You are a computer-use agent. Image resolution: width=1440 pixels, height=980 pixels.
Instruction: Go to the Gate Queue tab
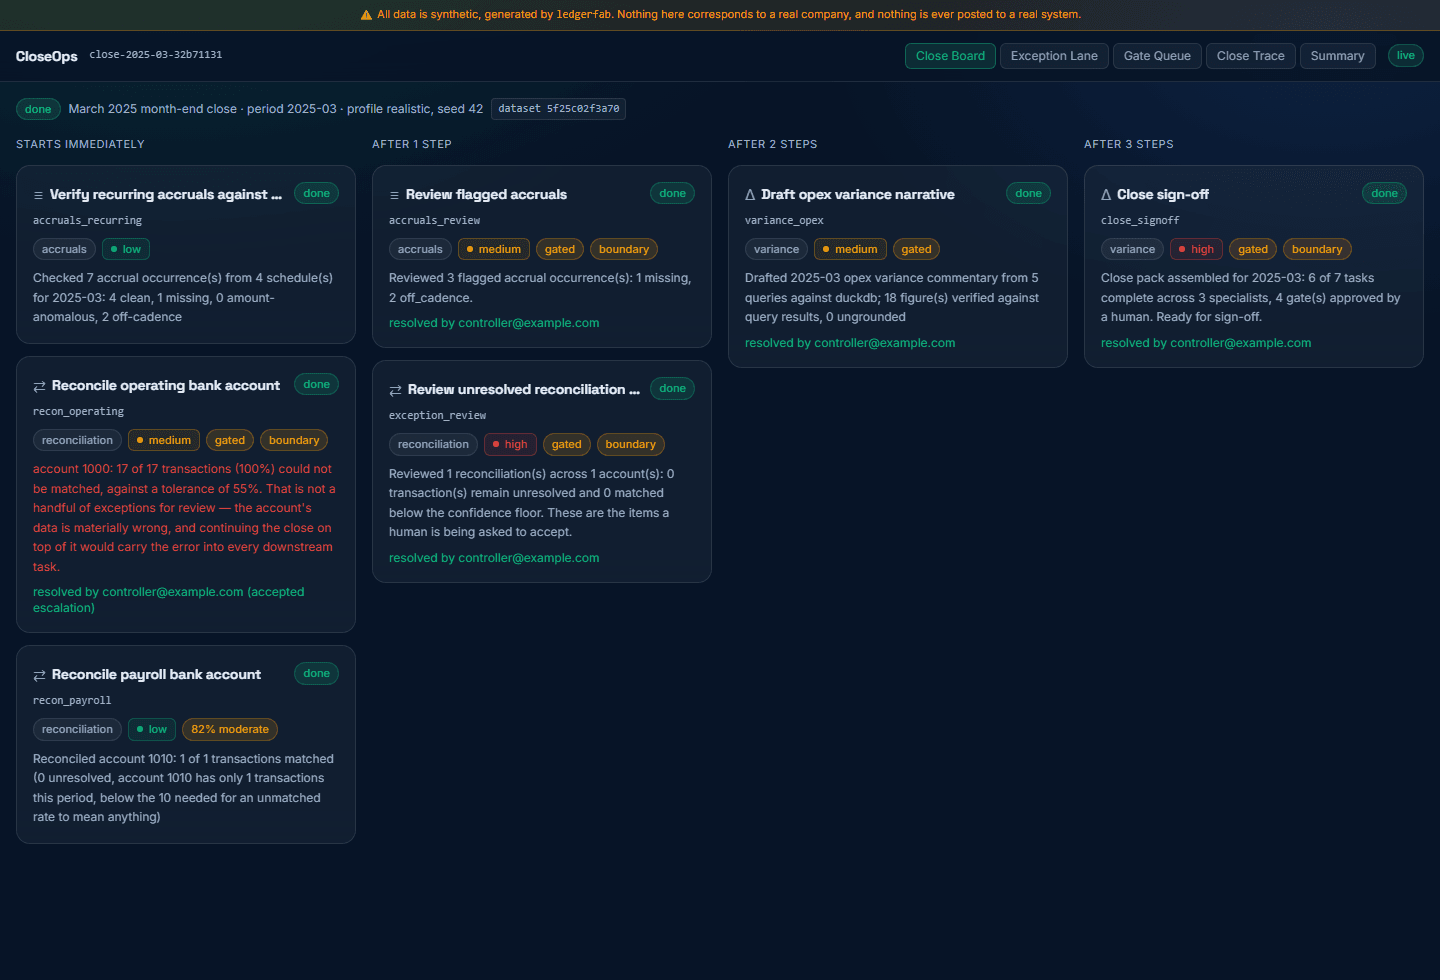click(x=1157, y=56)
